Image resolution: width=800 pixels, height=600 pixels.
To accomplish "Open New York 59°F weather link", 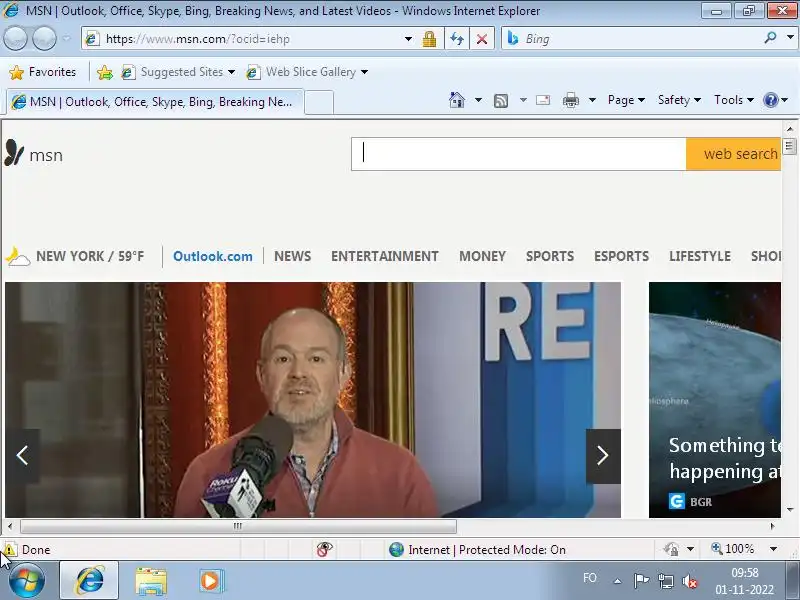I will coord(75,256).
